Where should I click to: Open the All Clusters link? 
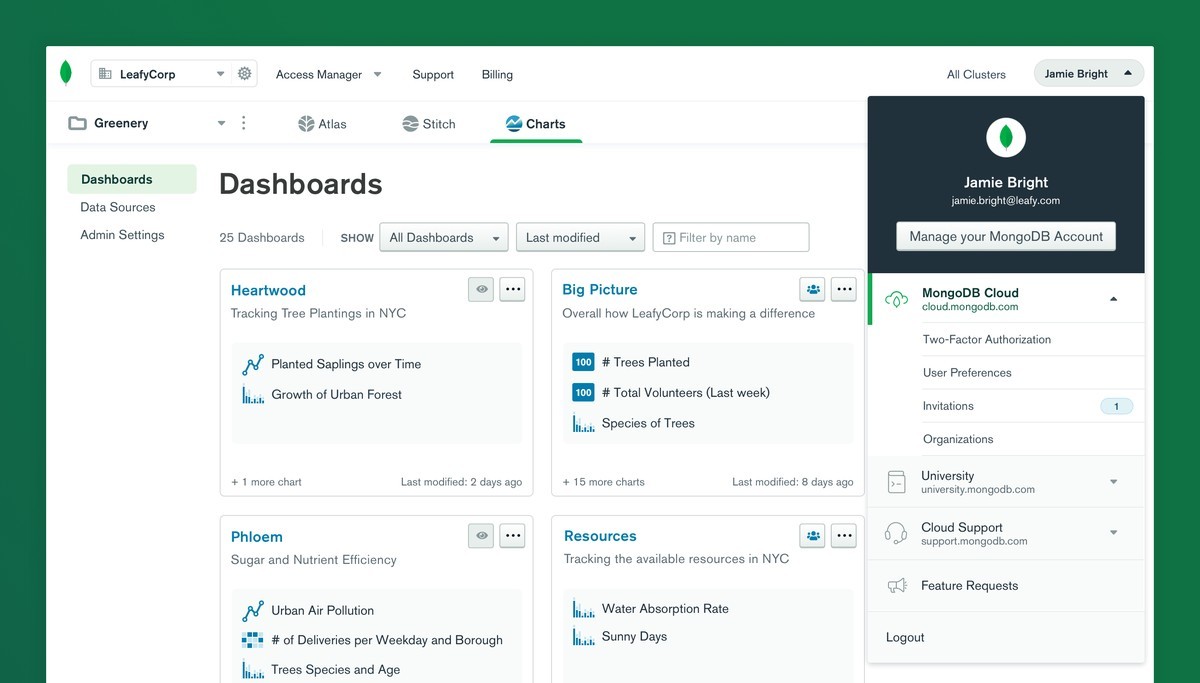[x=976, y=75]
